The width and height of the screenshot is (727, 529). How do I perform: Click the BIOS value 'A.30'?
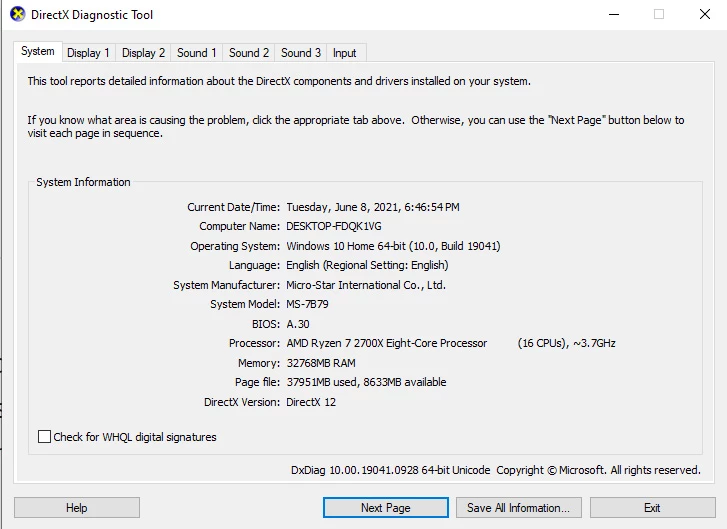click(x=298, y=324)
